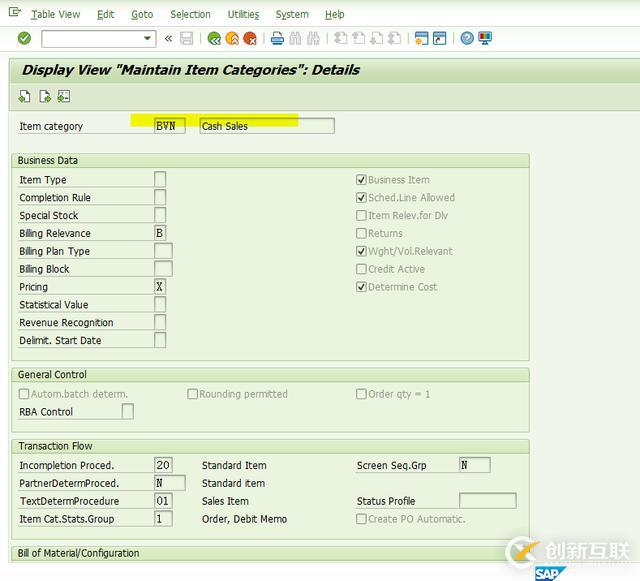640x581 pixels.
Task: Toggle the Business Item checkbox
Action: [361, 180]
